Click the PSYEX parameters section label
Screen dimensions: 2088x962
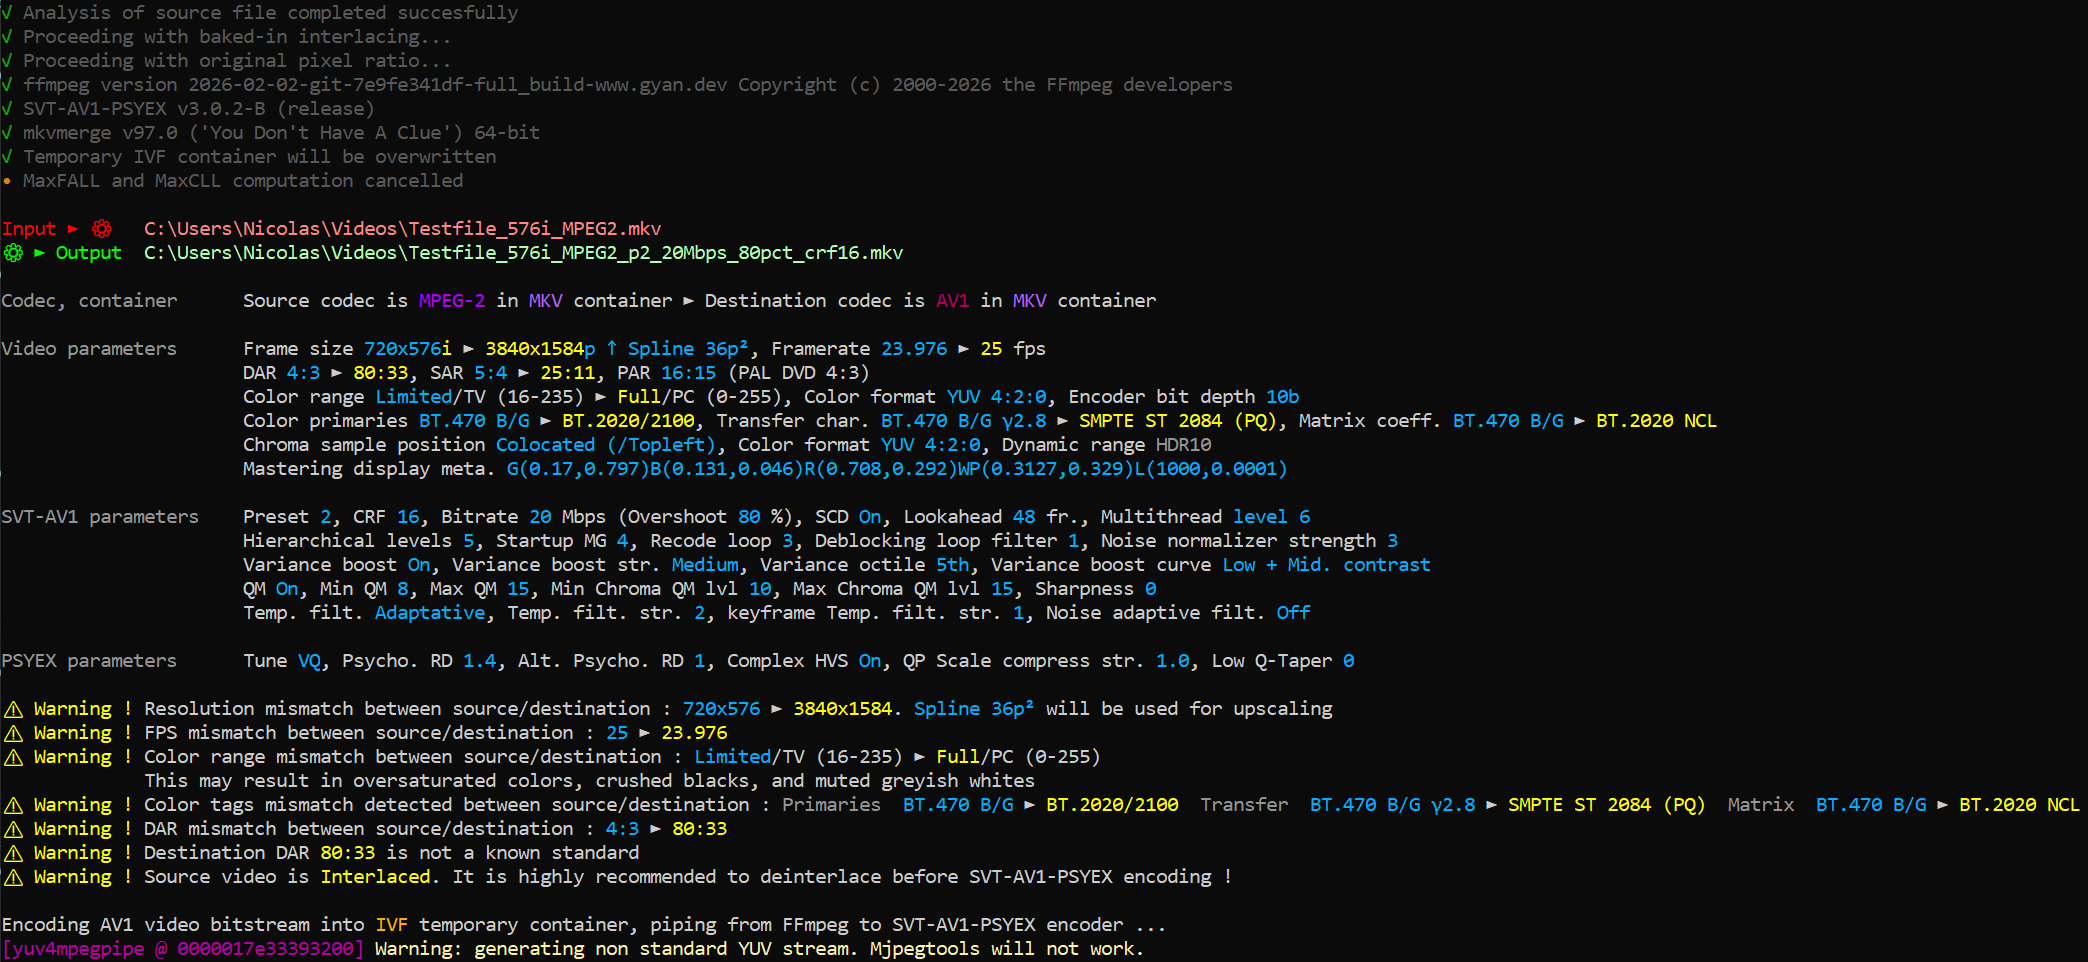pos(89,661)
